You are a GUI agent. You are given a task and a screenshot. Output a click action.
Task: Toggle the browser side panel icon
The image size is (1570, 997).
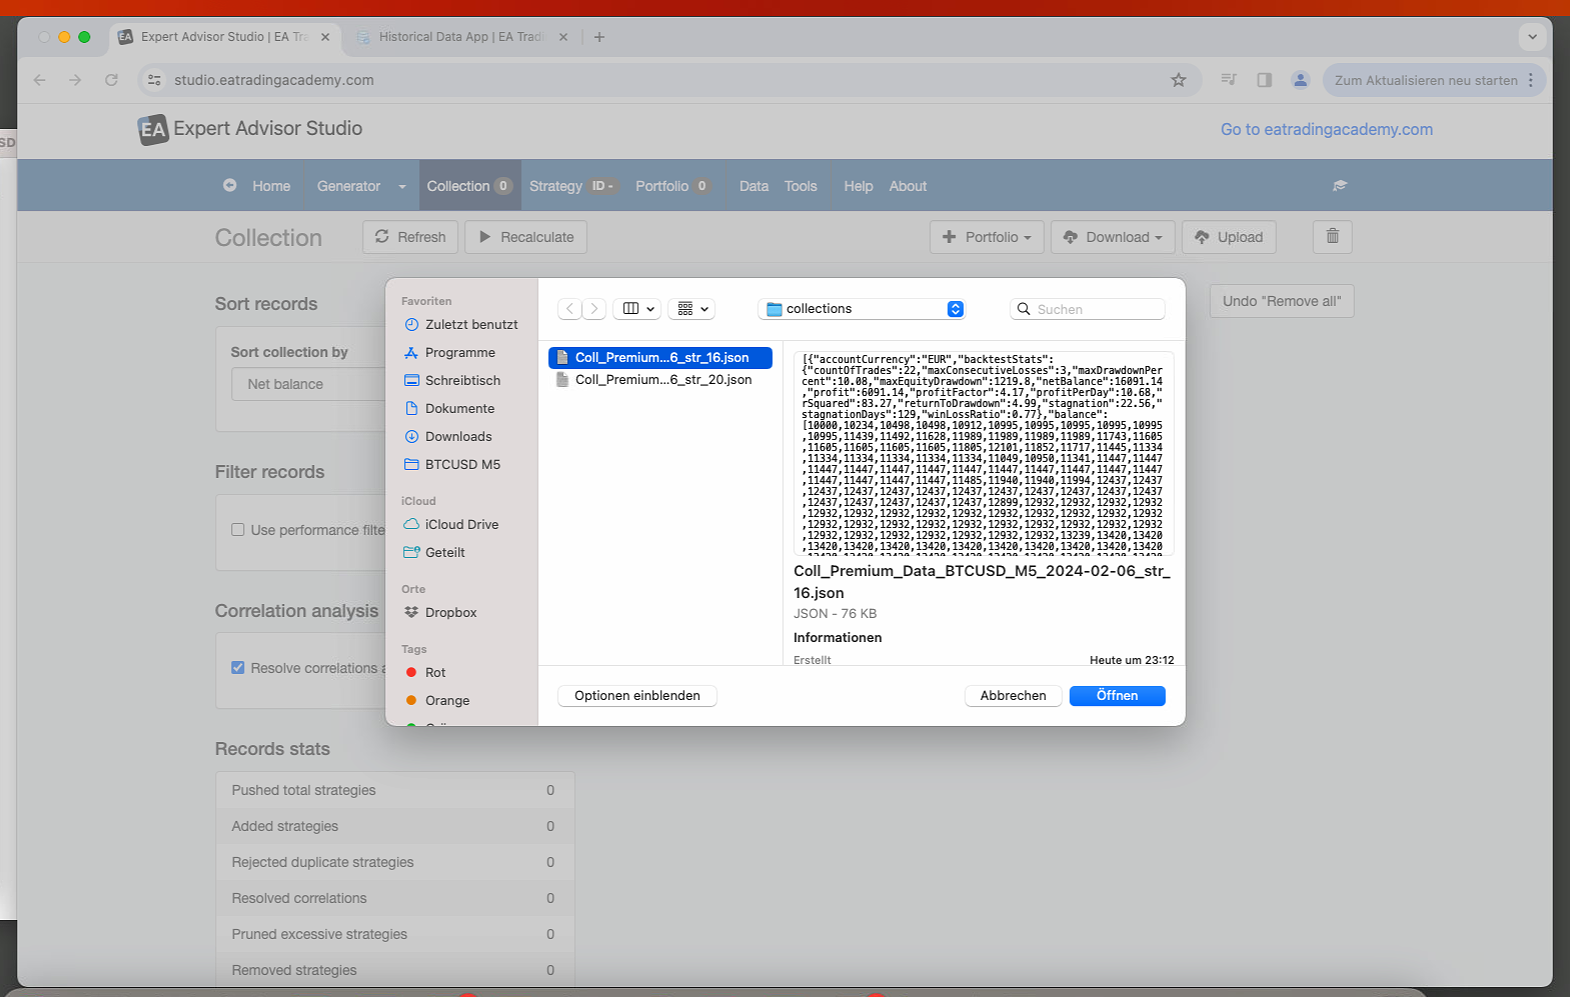coord(1264,80)
